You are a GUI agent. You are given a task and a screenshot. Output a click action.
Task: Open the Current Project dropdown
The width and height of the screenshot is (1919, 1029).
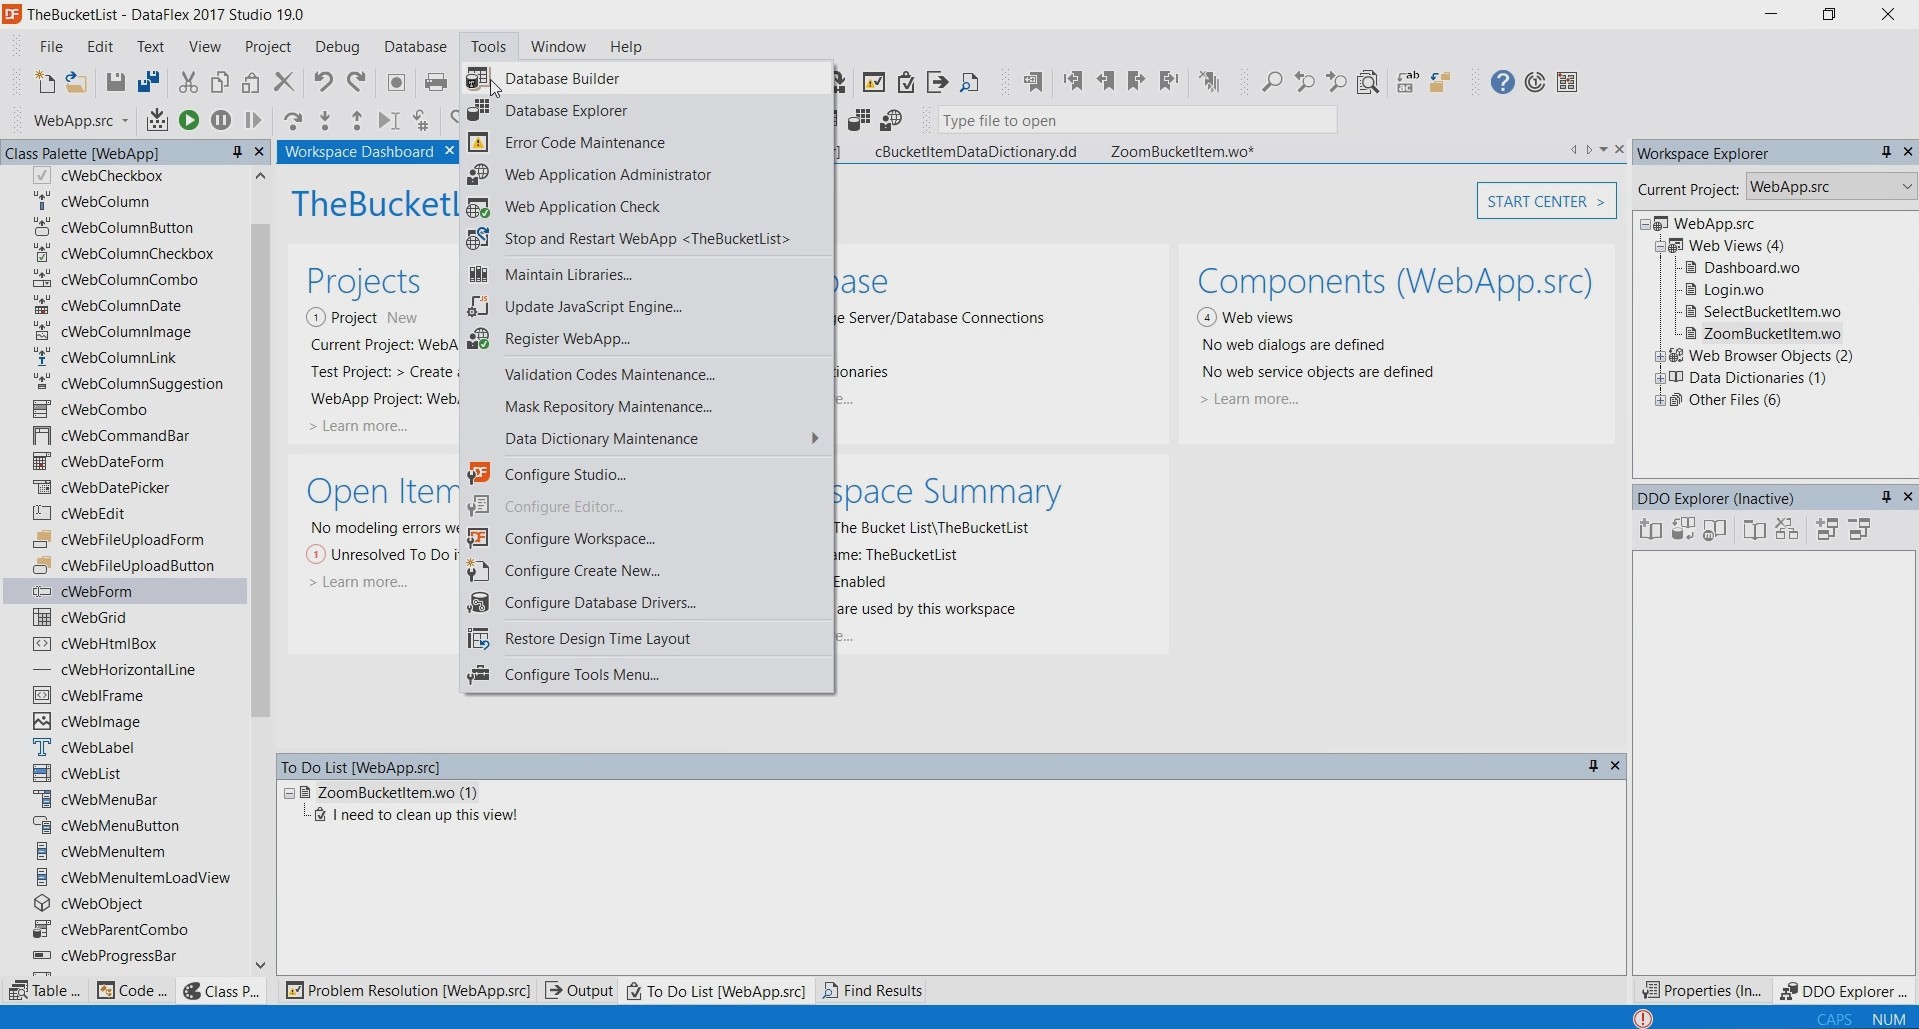coord(1905,187)
